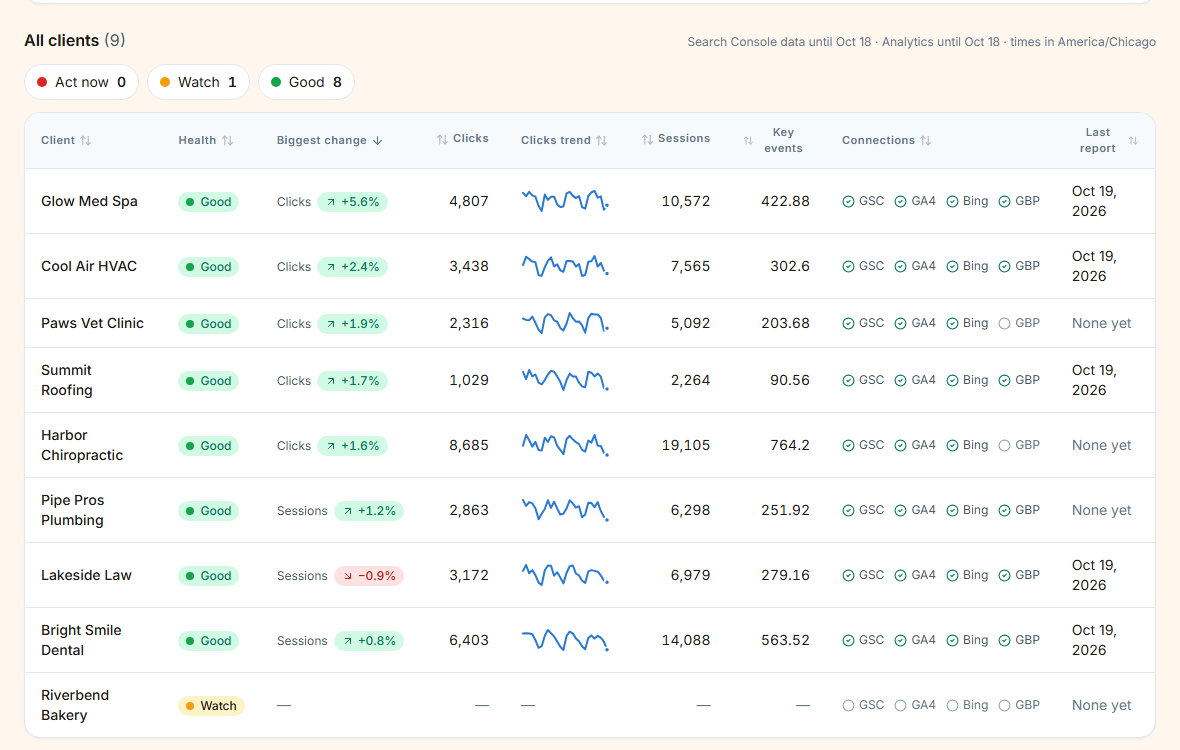The height and width of the screenshot is (750, 1180).
Task: Click the 4,807 clicks value
Action: [469, 202]
